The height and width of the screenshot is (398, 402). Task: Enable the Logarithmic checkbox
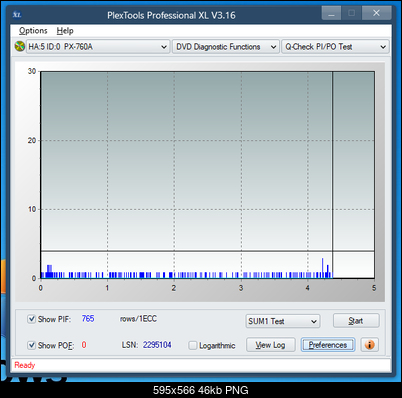pyautogui.click(x=193, y=345)
